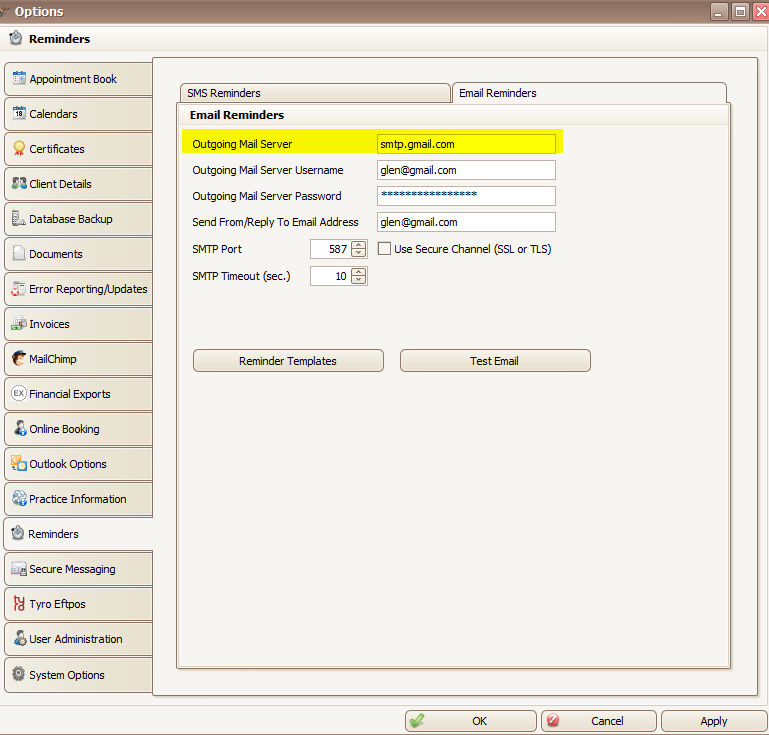Enable Use Secure Channel (SSL or TLS)
This screenshot has height=735, width=769.
384,249
